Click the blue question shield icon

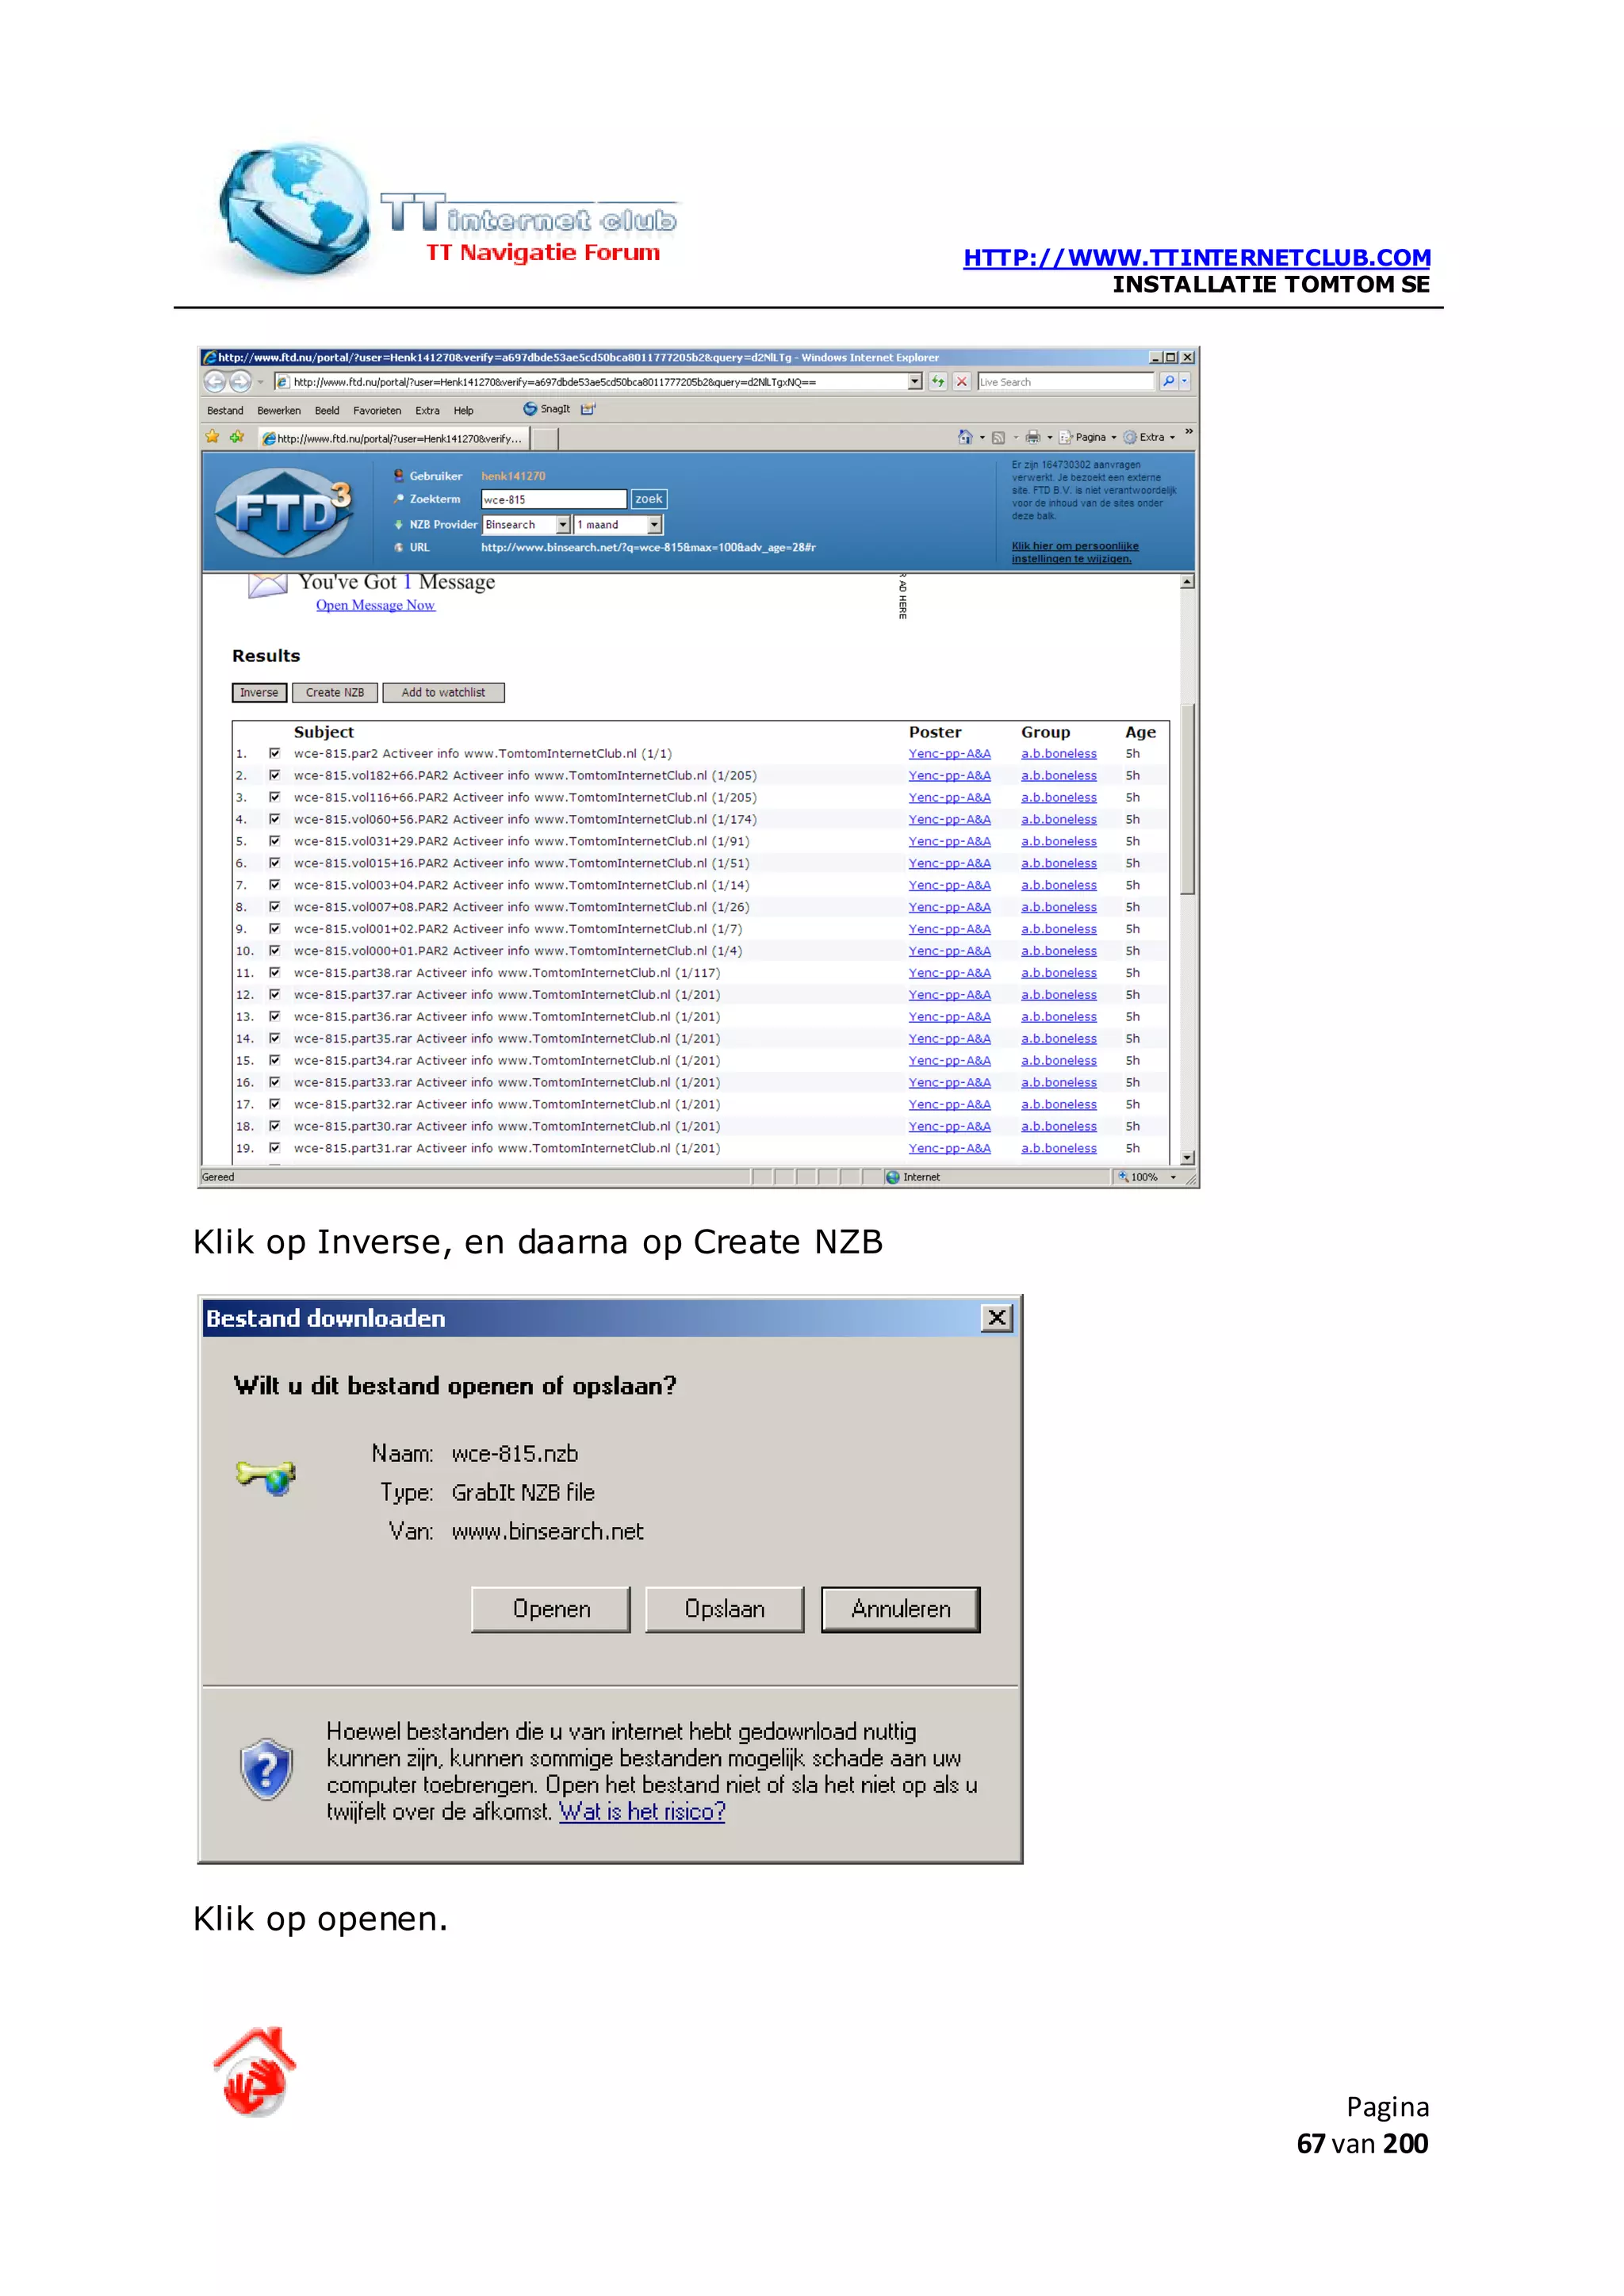[267, 1770]
